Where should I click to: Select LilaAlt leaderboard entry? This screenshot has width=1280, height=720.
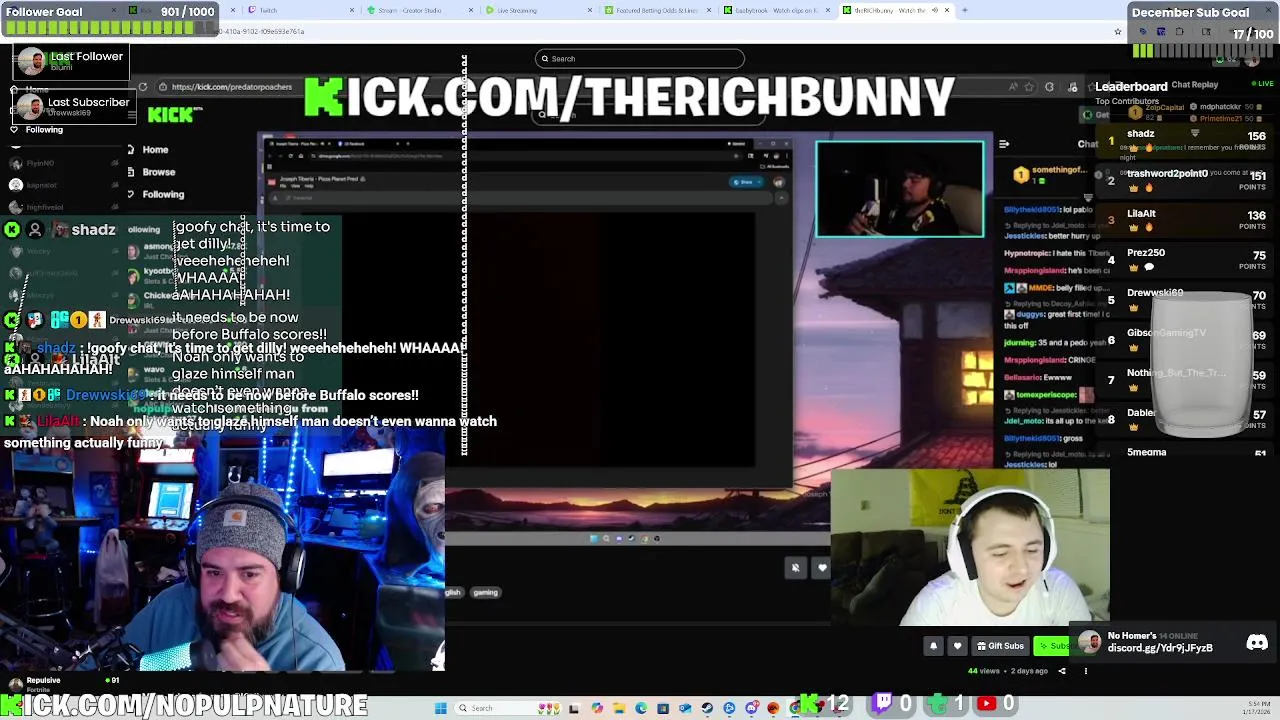tap(1185, 220)
